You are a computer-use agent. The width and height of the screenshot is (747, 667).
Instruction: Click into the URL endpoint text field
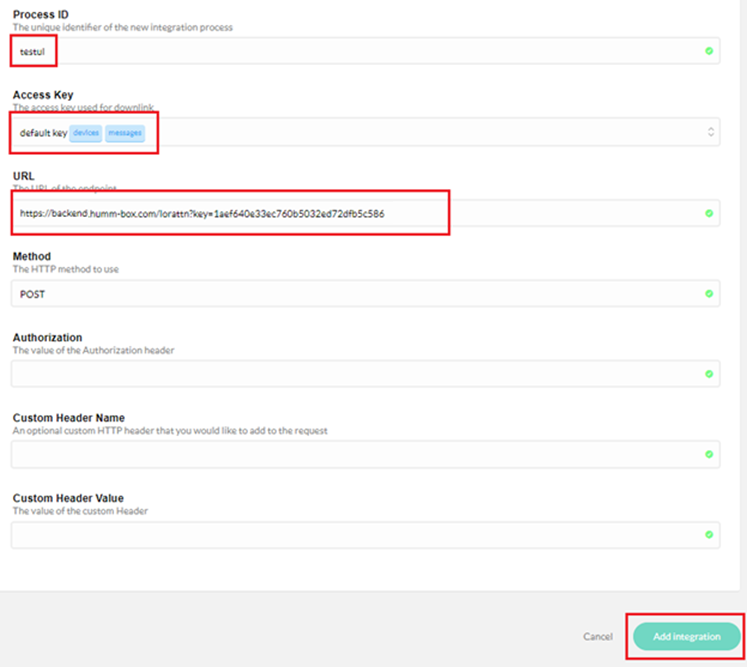pos(360,213)
